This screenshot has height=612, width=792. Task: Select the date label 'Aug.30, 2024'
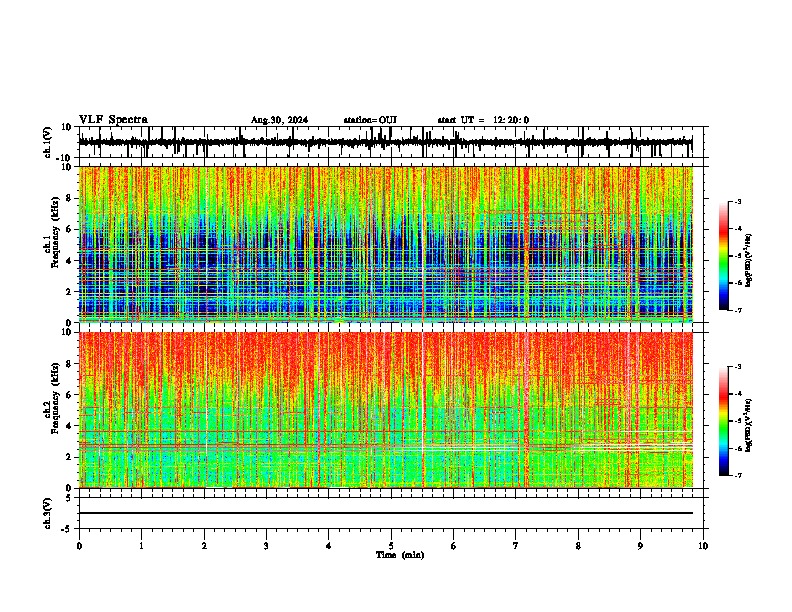point(279,120)
